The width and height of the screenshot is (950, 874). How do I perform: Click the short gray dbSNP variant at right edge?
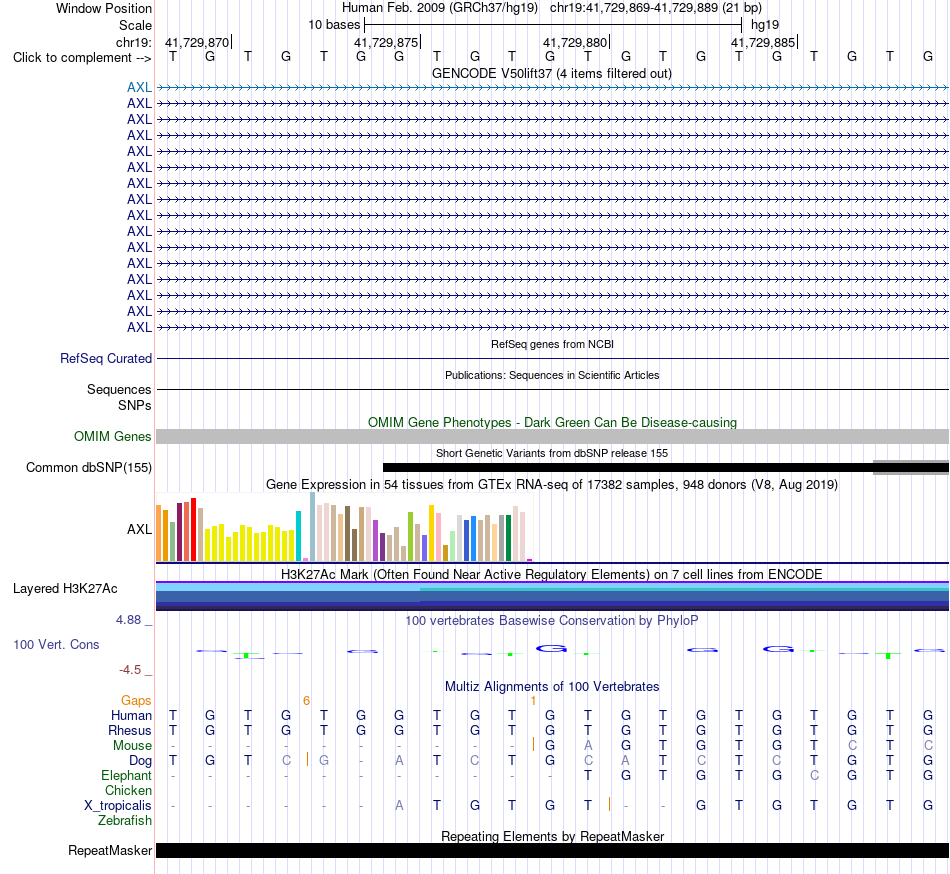pos(911,467)
